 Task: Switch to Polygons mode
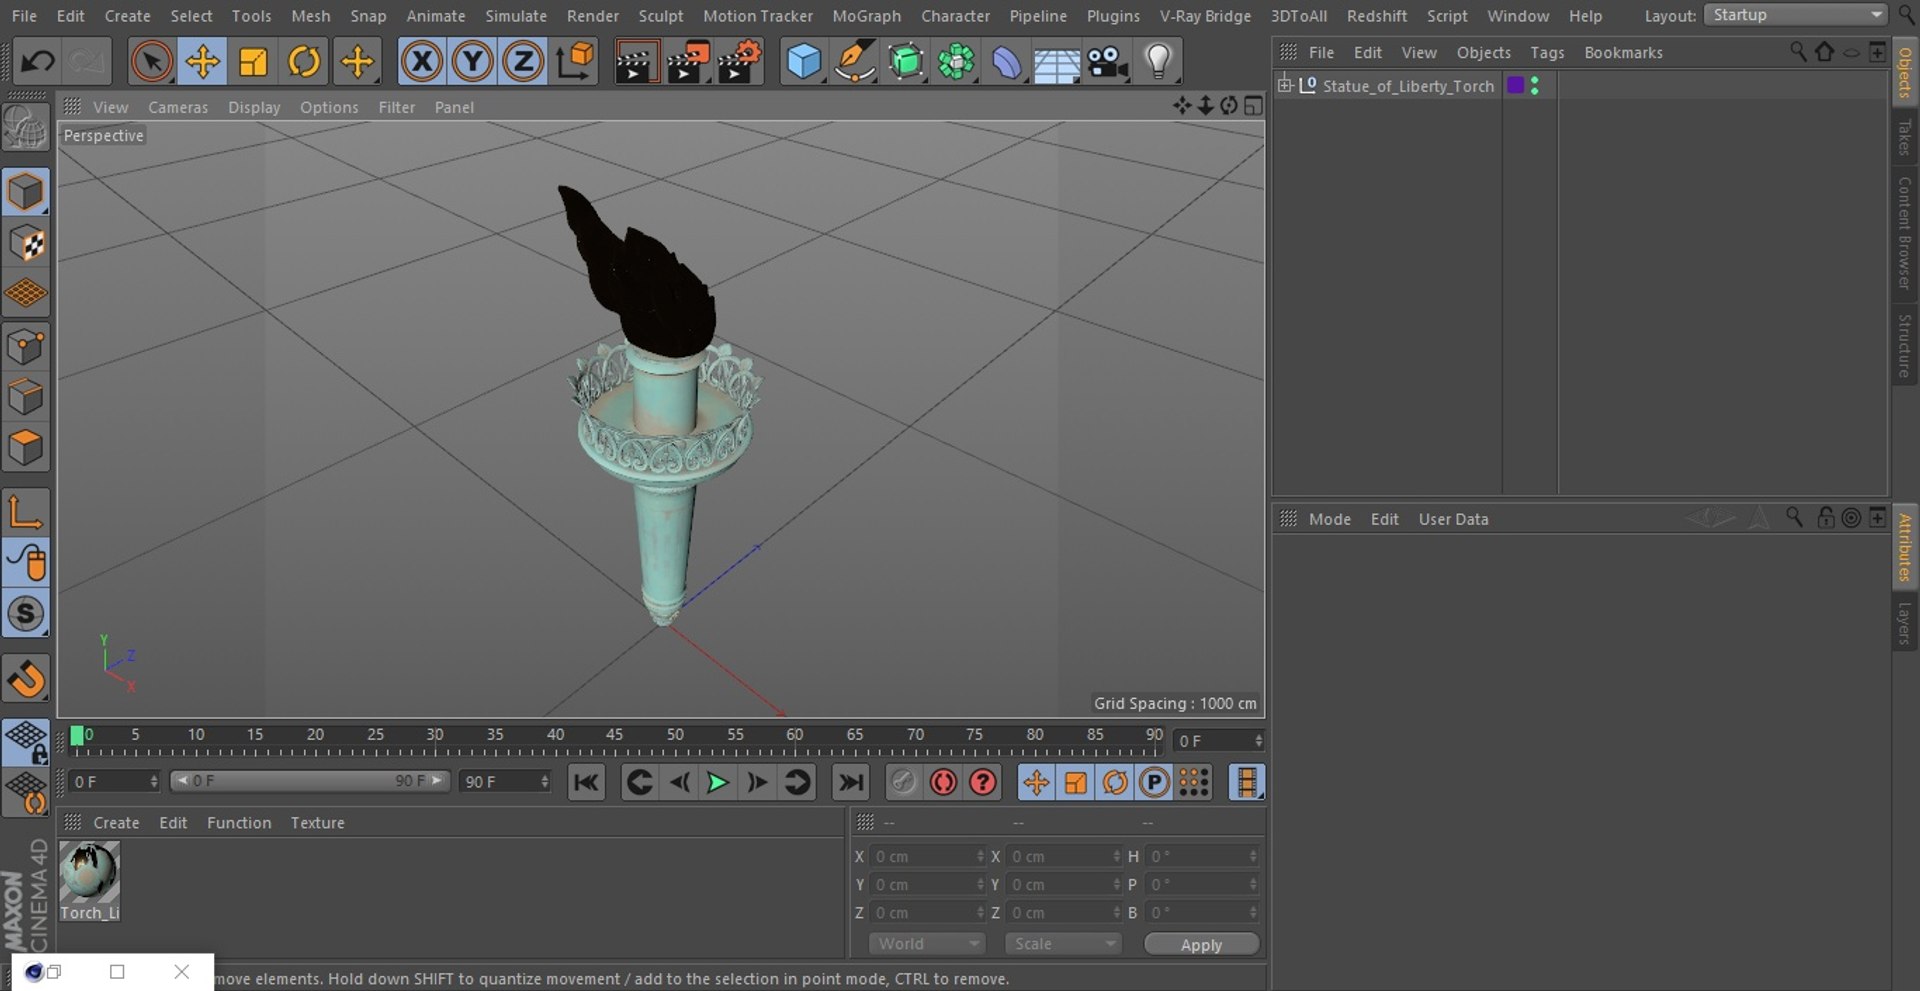[x=26, y=447]
